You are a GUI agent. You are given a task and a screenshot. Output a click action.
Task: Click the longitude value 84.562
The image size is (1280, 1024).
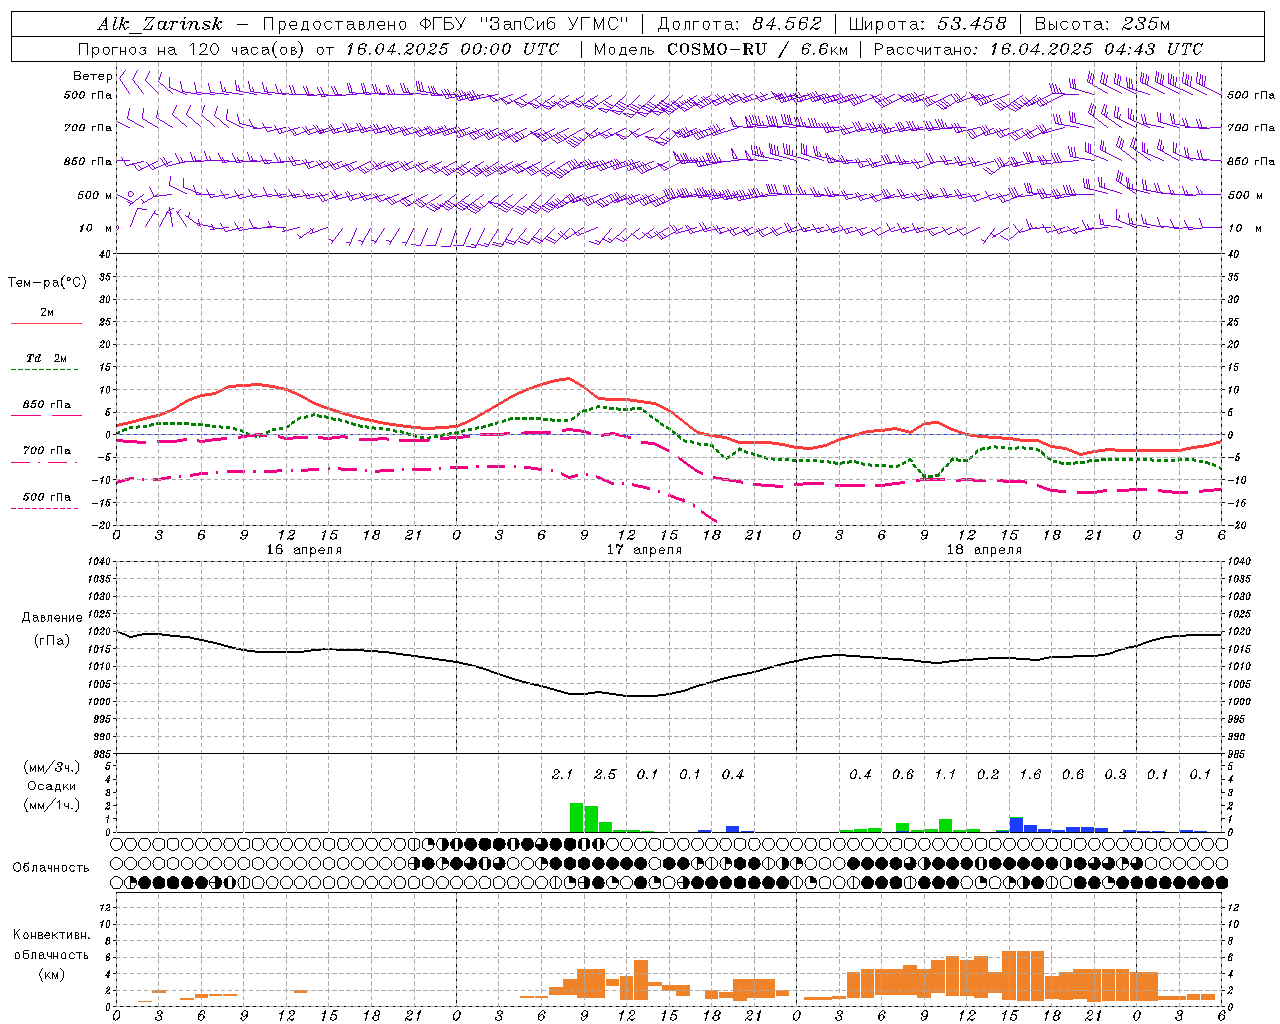point(787,24)
